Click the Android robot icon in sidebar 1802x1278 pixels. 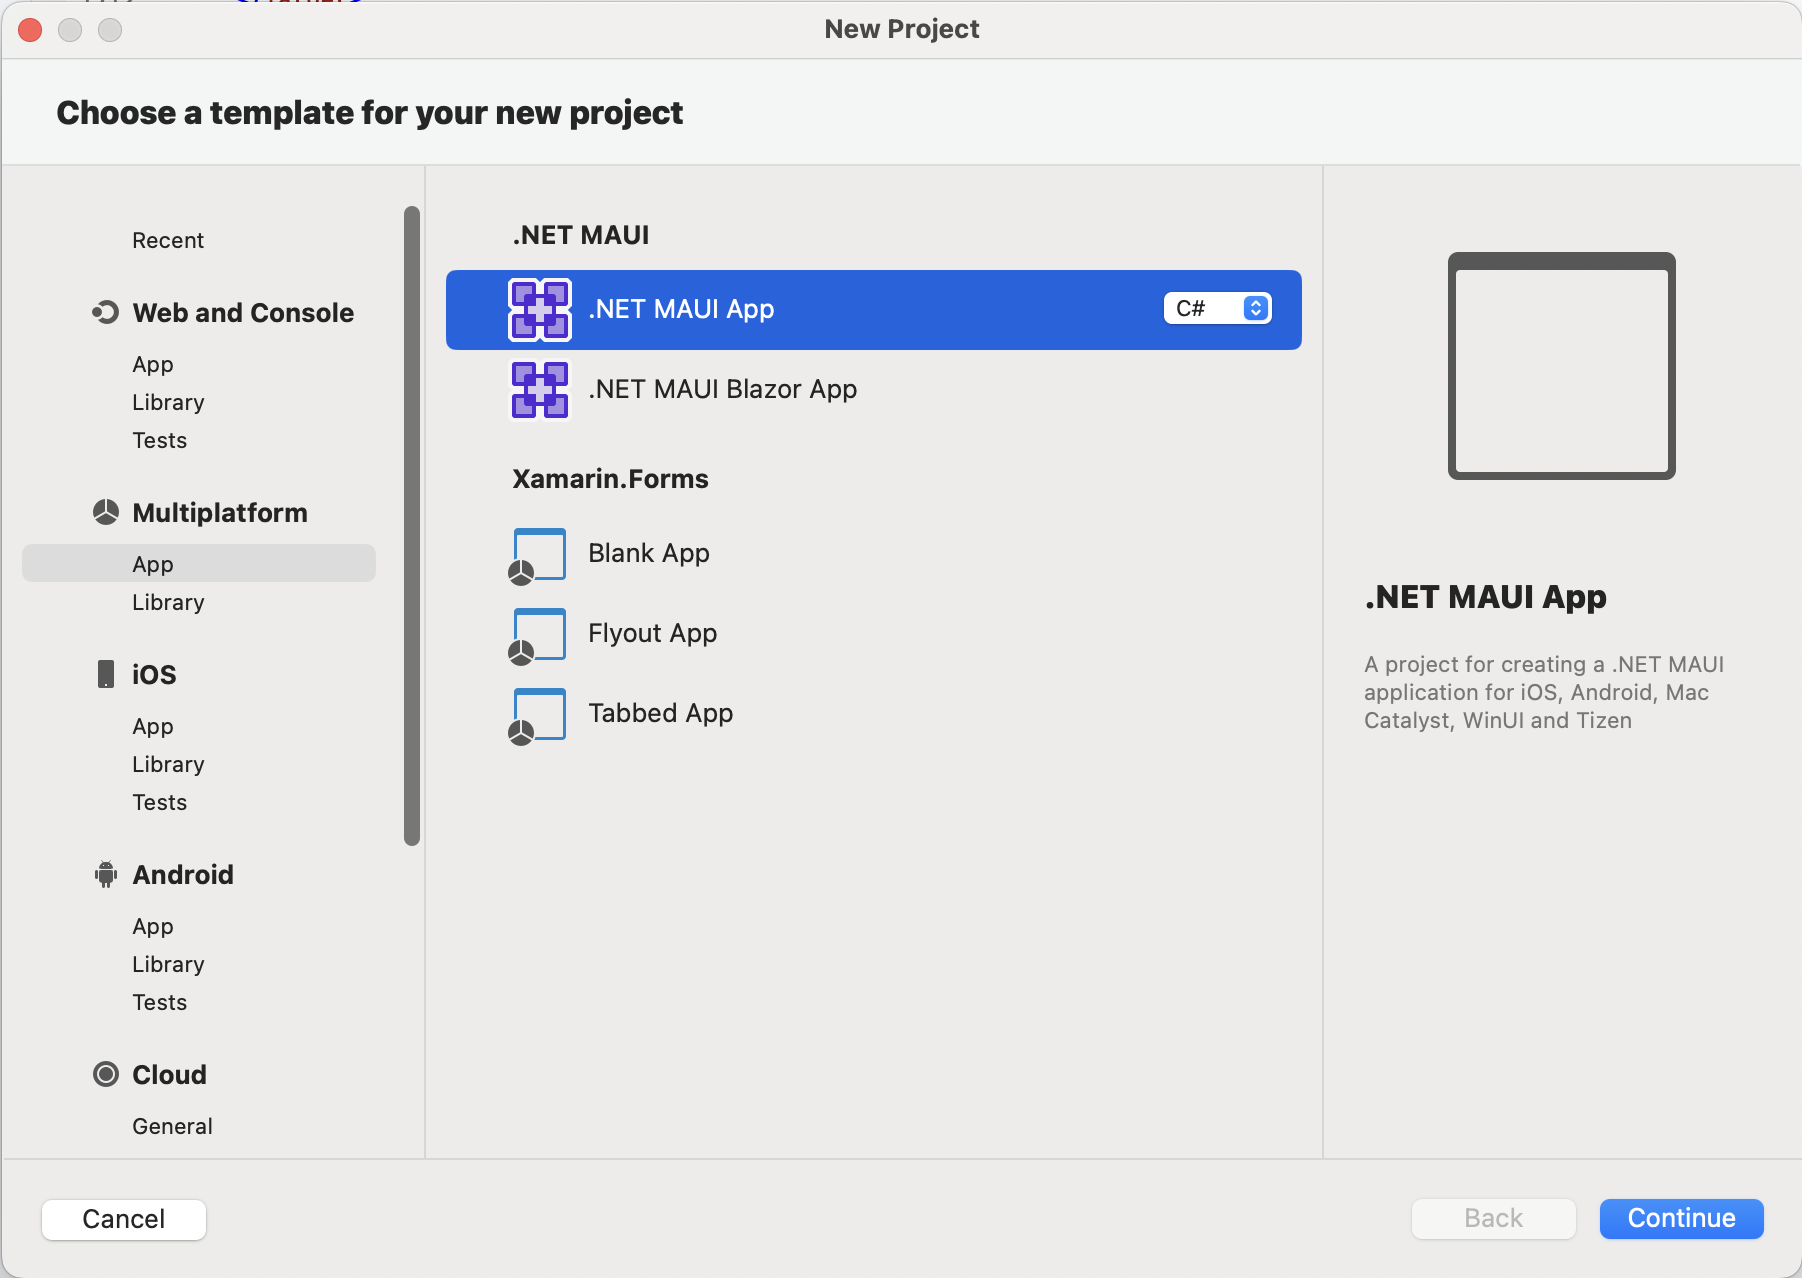click(x=106, y=873)
